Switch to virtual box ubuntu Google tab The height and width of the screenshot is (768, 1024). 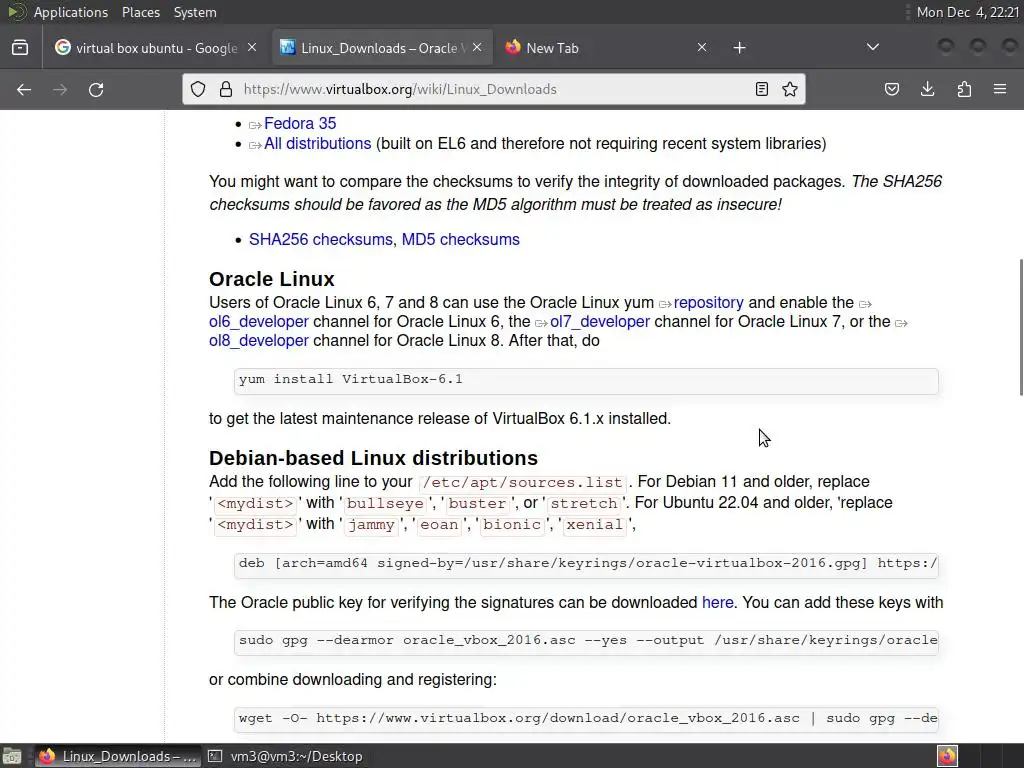pyautogui.click(x=156, y=48)
